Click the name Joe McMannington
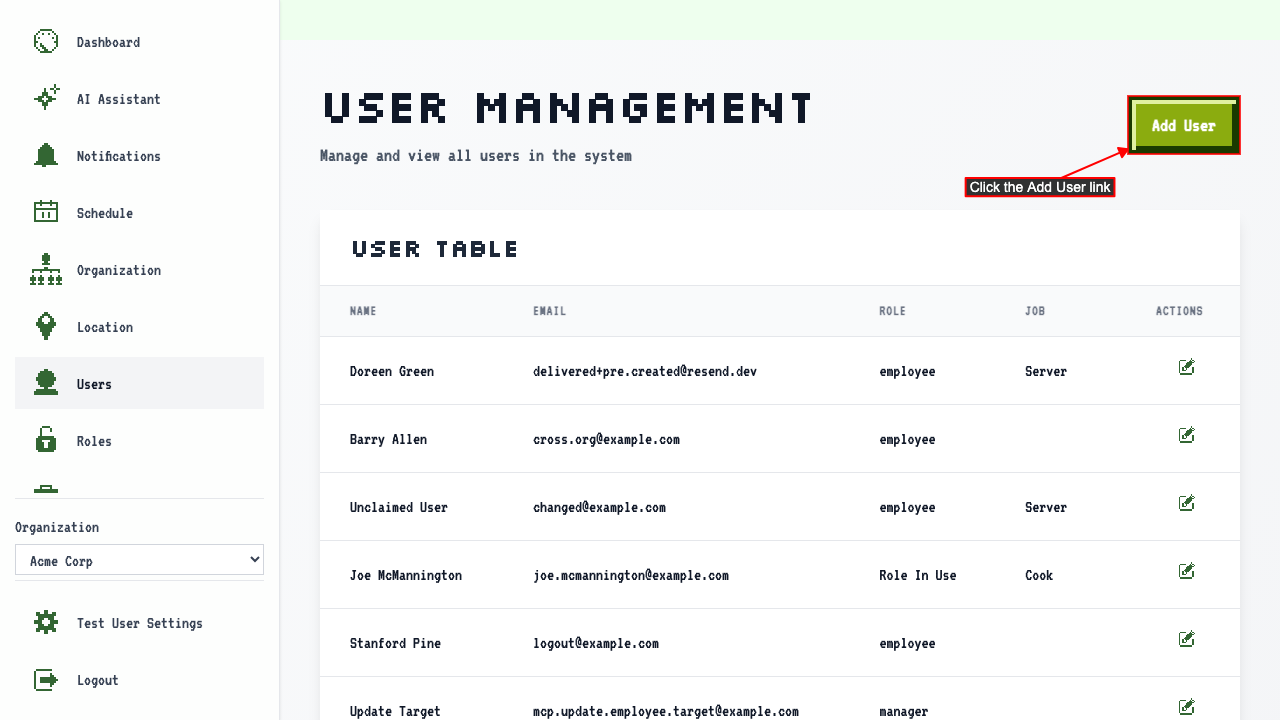 [x=406, y=575]
